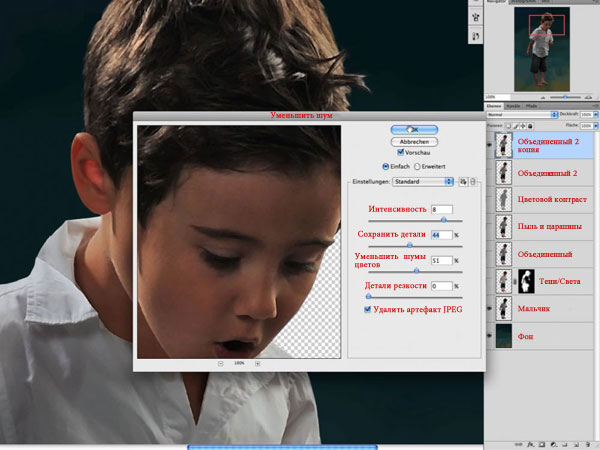
Task: Adjust the Сохранить детали slider handle
Action: tap(409, 245)
